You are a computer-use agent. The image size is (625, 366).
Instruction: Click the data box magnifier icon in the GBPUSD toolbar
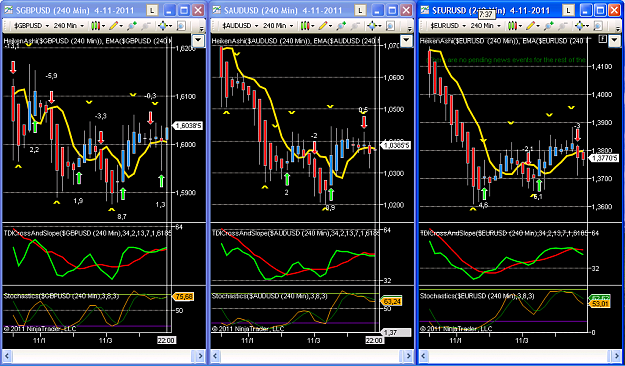pos(181,26)
